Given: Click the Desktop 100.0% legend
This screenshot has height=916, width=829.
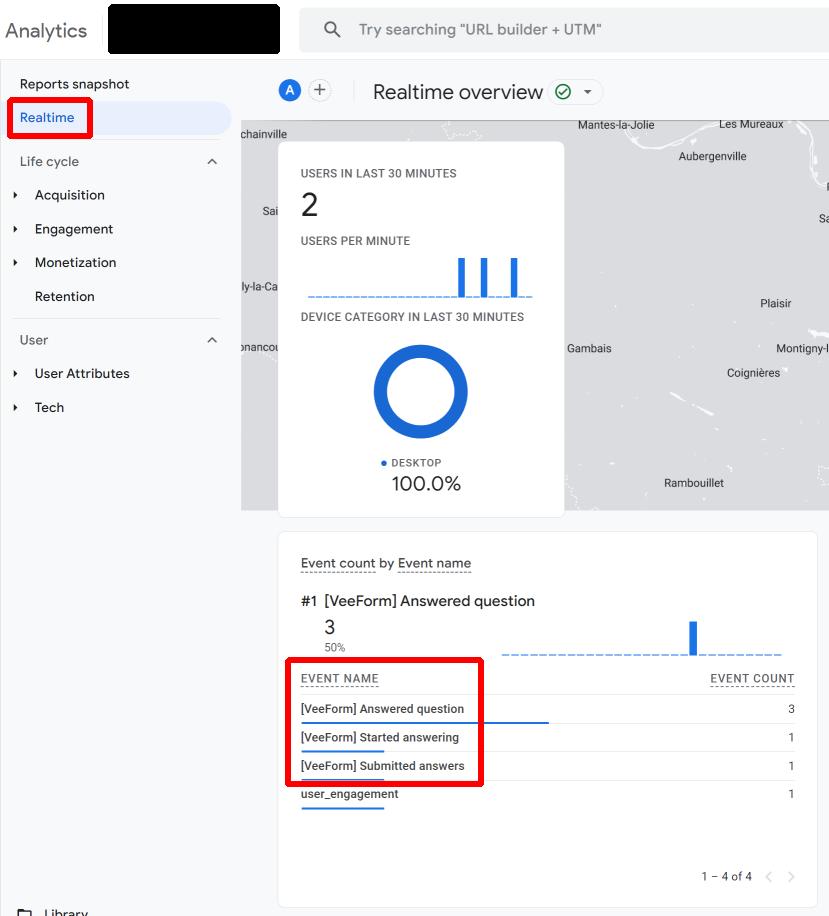Looking at the screenshot, I should coord(421,475).
